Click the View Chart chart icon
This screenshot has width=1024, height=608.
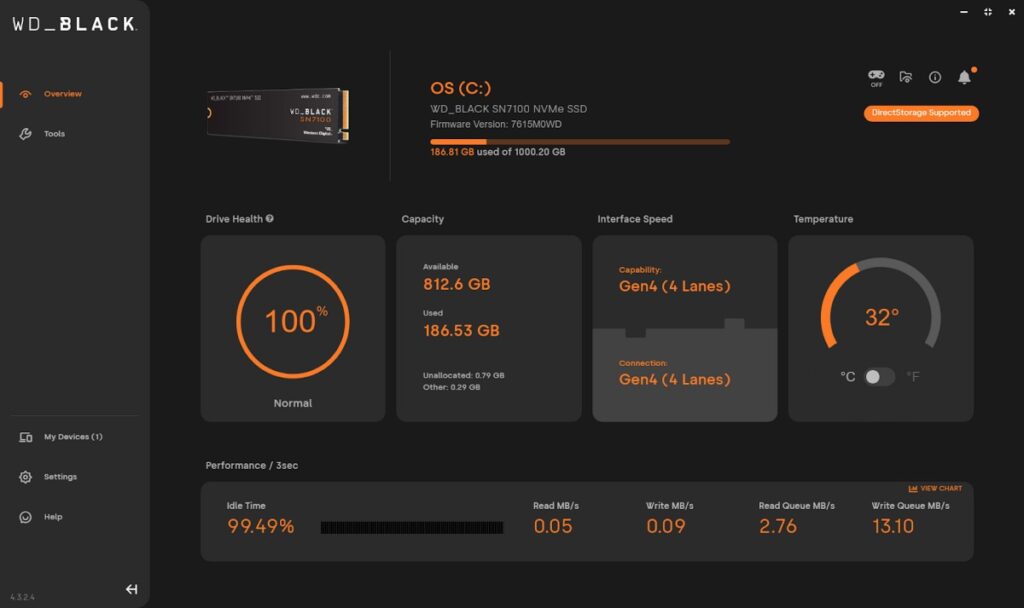click(x=912, y=488)
